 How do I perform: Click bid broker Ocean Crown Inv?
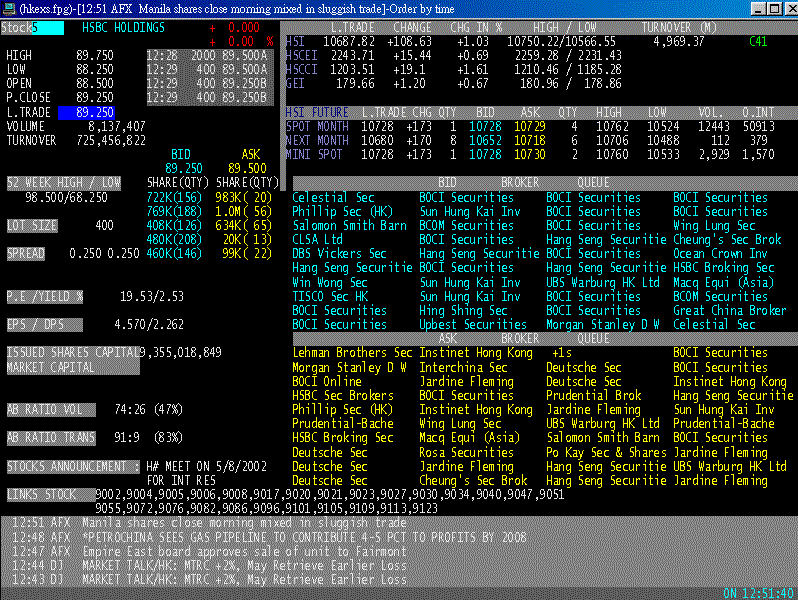point(720,253)
